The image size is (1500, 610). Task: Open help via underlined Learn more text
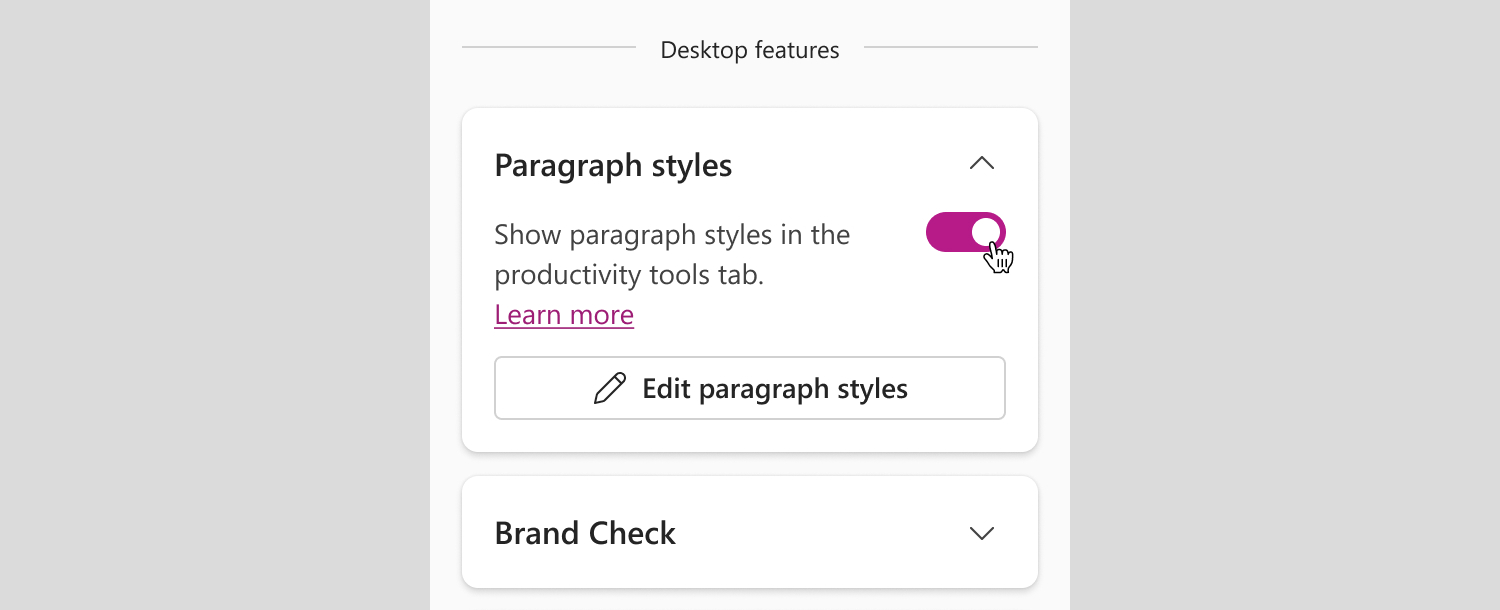(564, 315)
